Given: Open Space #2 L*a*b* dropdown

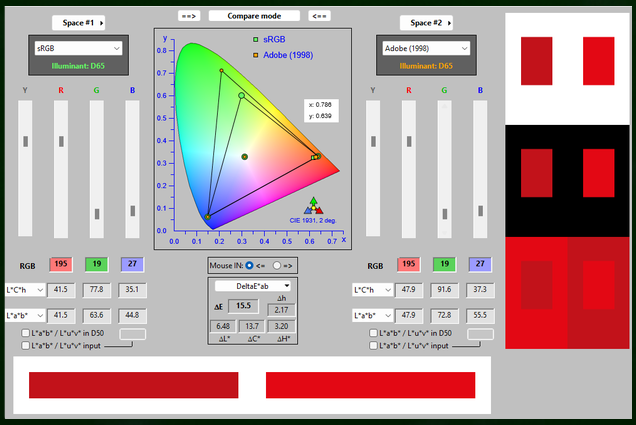Looking at the screenshot, I should [372, 315].
